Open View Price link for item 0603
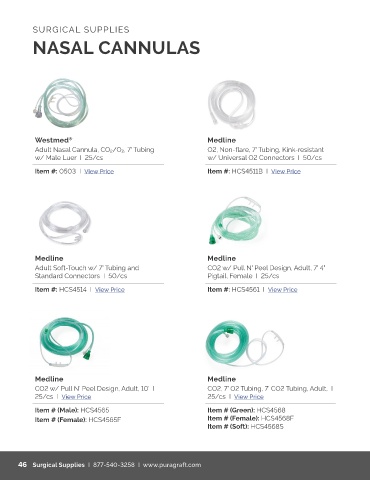This screenshot has width=370, height=480. click(99, 171)
